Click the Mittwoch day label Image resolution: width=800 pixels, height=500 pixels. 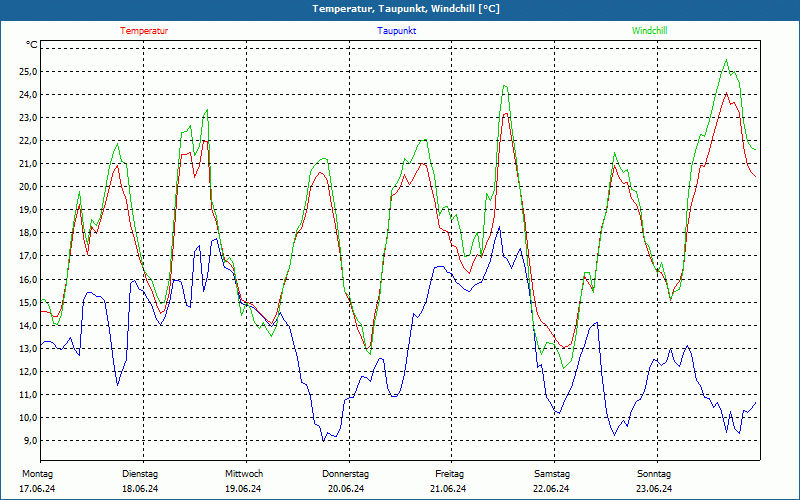pyautogui.click(x=244, y=474)
